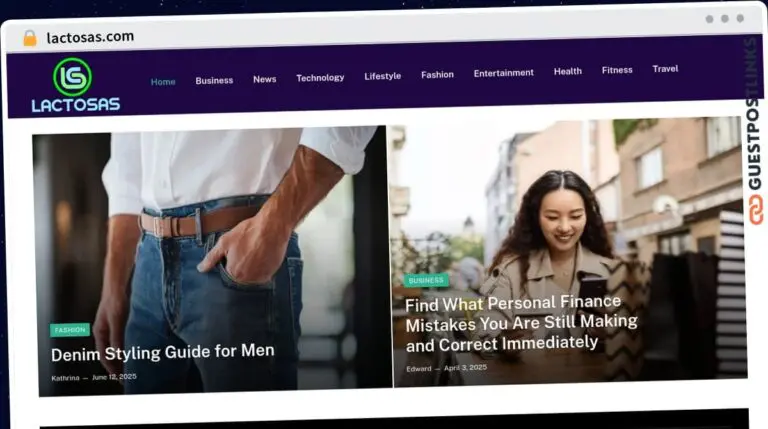Viewport: 768px width, 429px height.
Task: Open the Fashion nav link
Action: point(437,75)
